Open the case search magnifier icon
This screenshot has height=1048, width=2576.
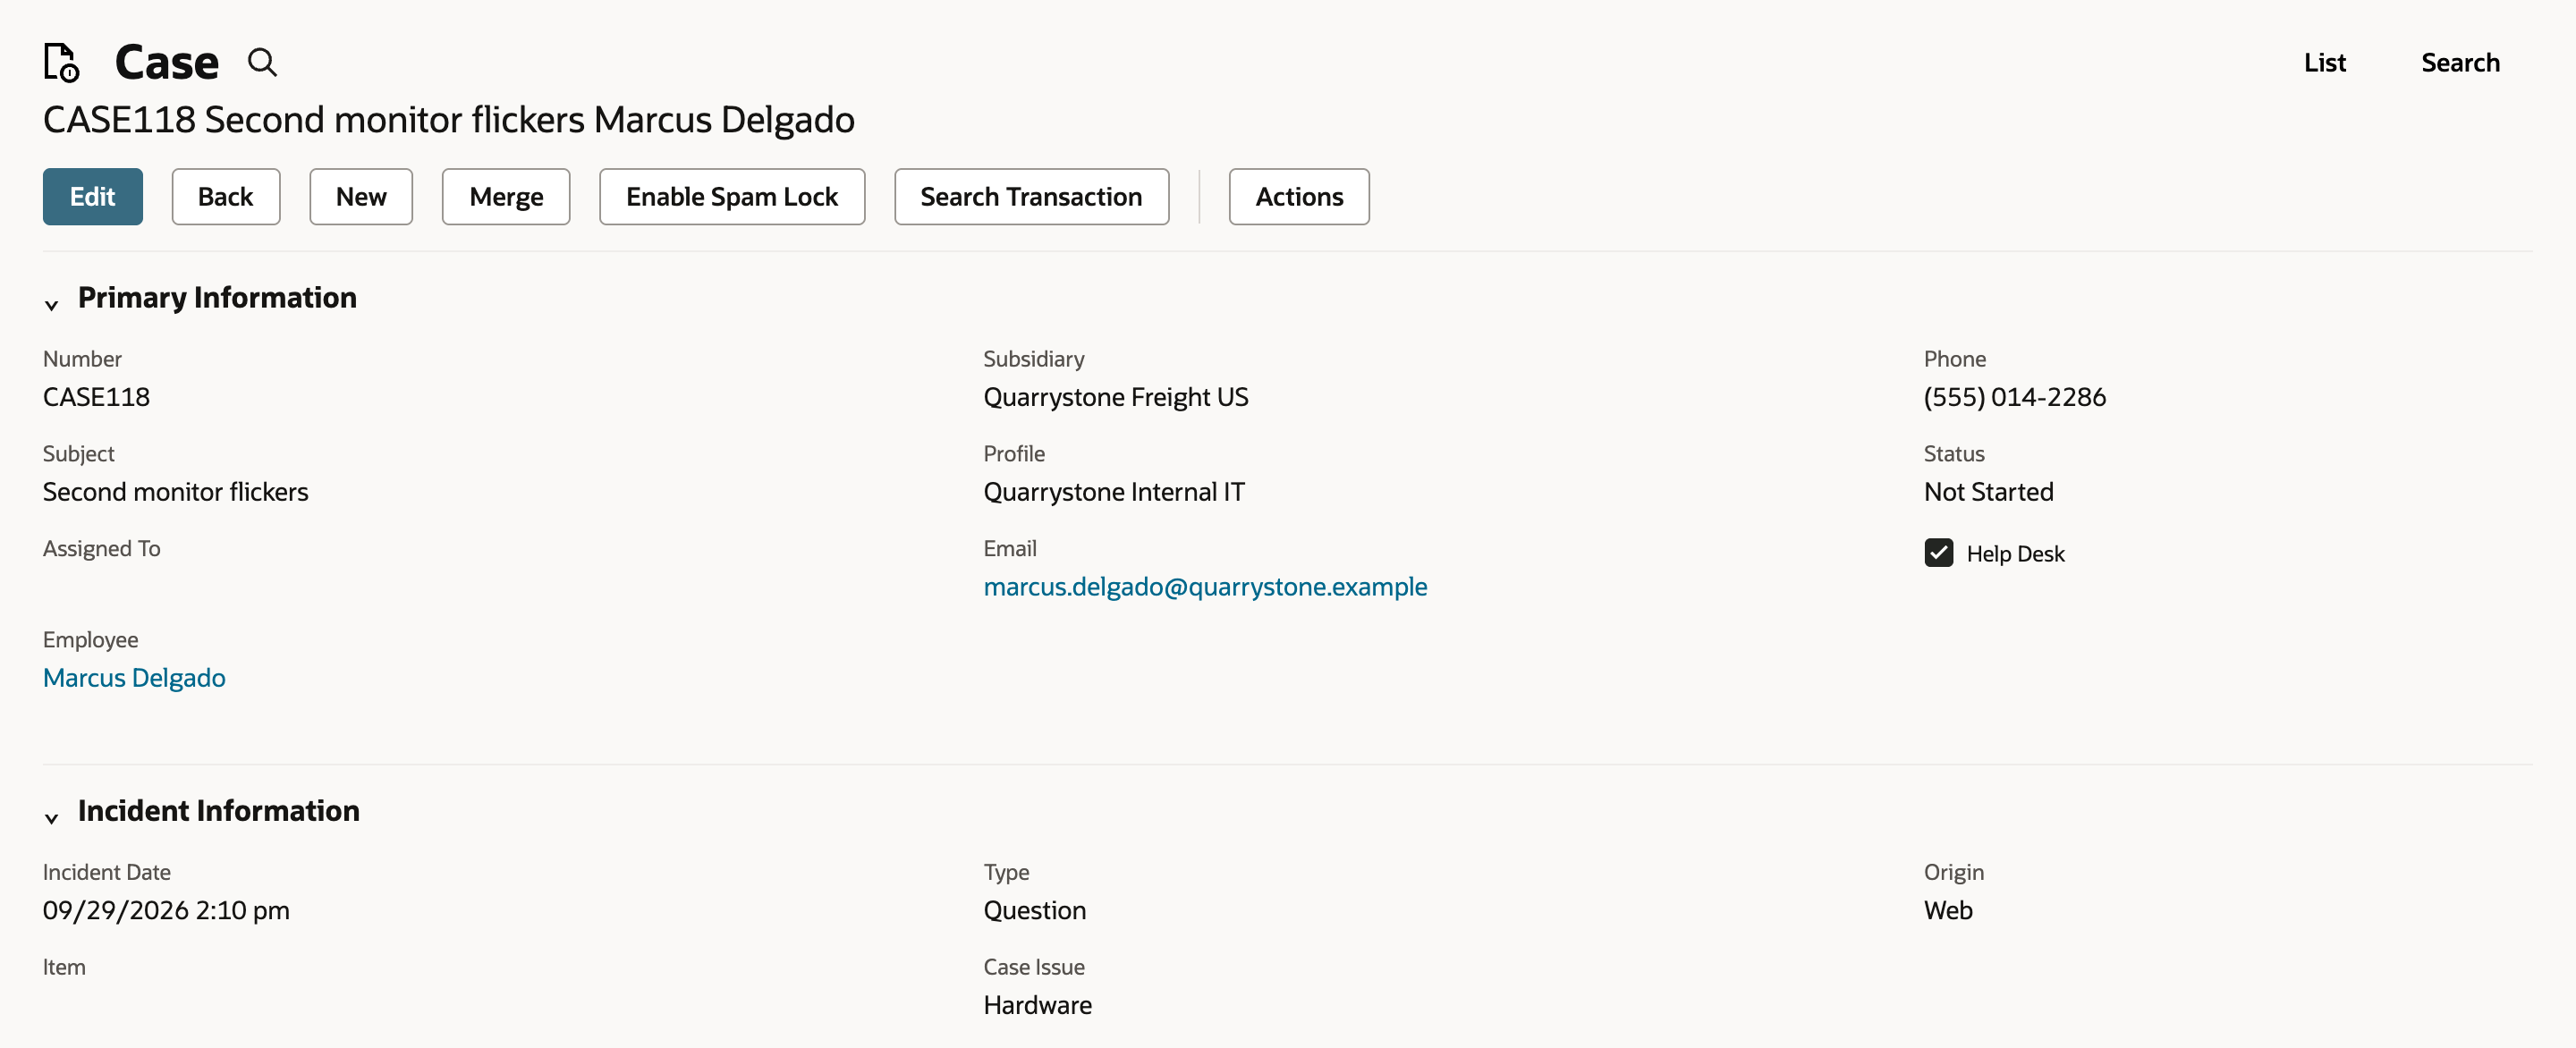tap(262, 62)
